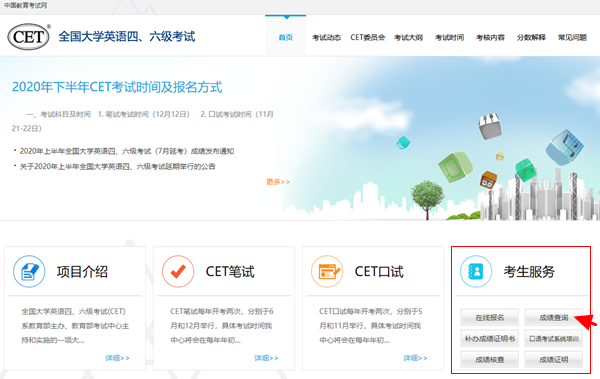The image size is (600, 379).
Task: Click the CET笔试 description paragraph
Action: click(222, 326)
